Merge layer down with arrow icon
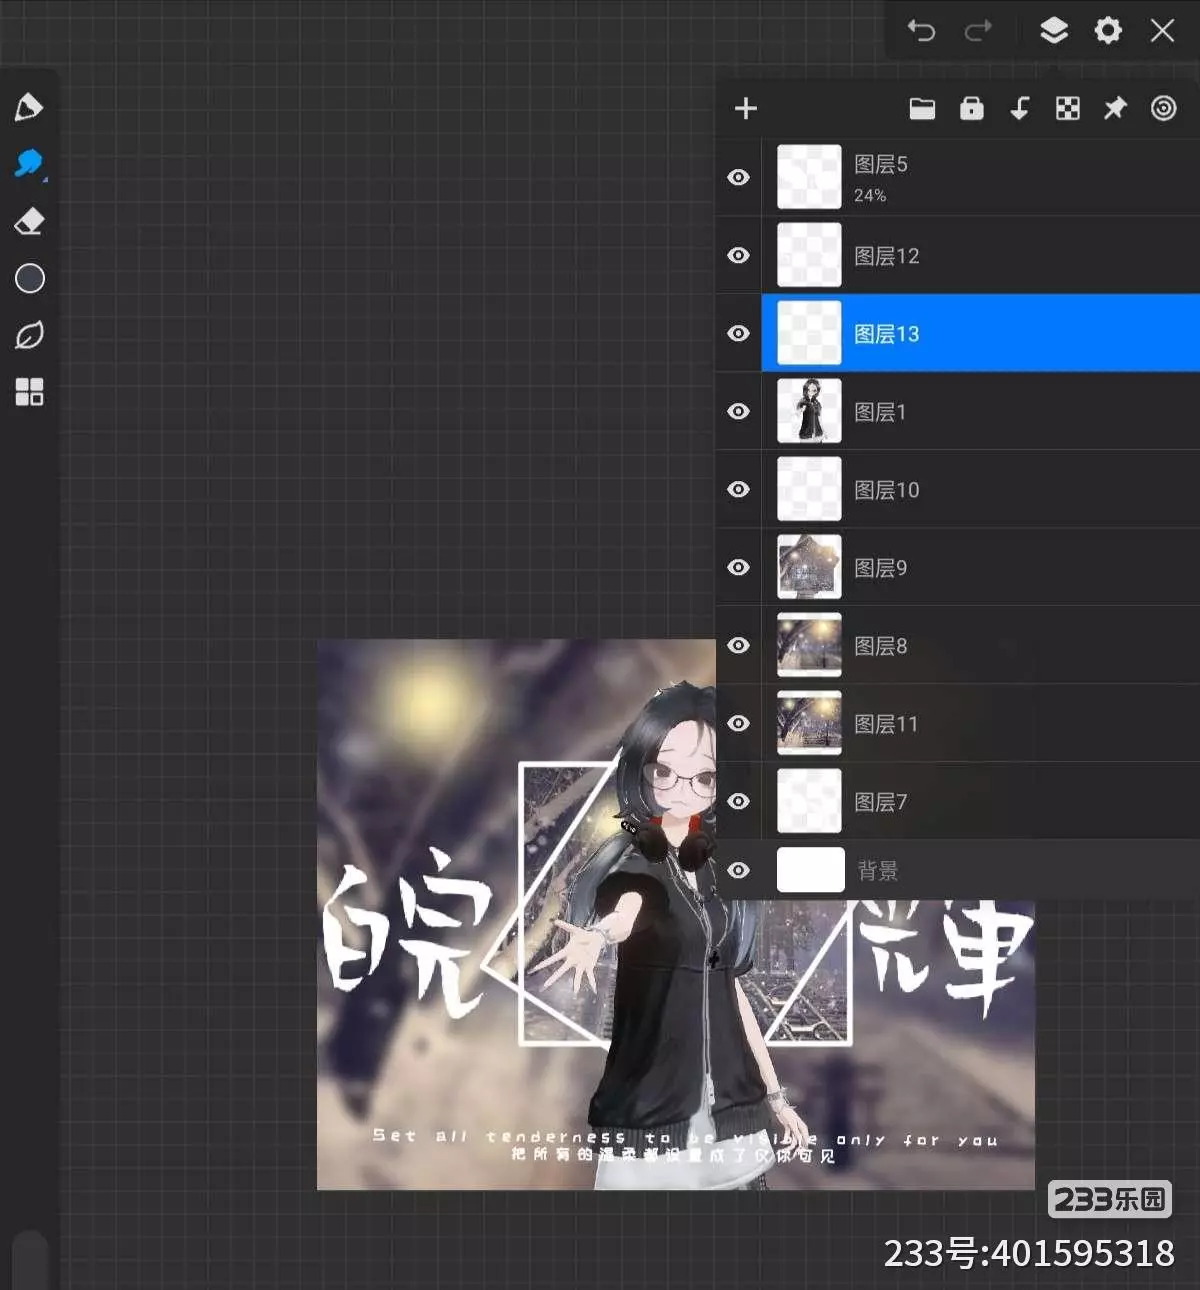This screenshot has height=1290, width=1200. click(1019, 108)
